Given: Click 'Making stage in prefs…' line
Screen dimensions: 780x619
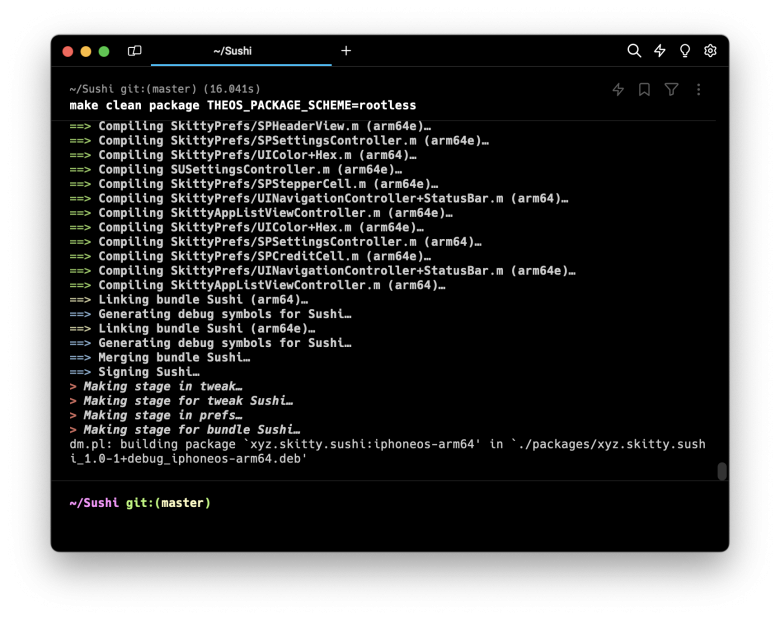Looking at the screenshot, I should [156, 415].
